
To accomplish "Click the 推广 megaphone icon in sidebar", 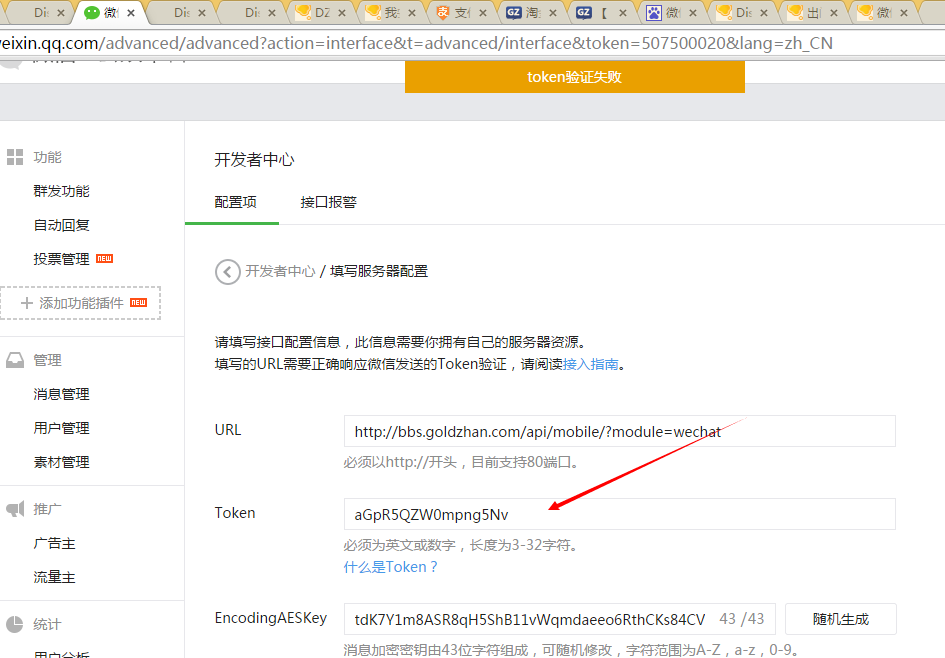I will pos(15,509).
